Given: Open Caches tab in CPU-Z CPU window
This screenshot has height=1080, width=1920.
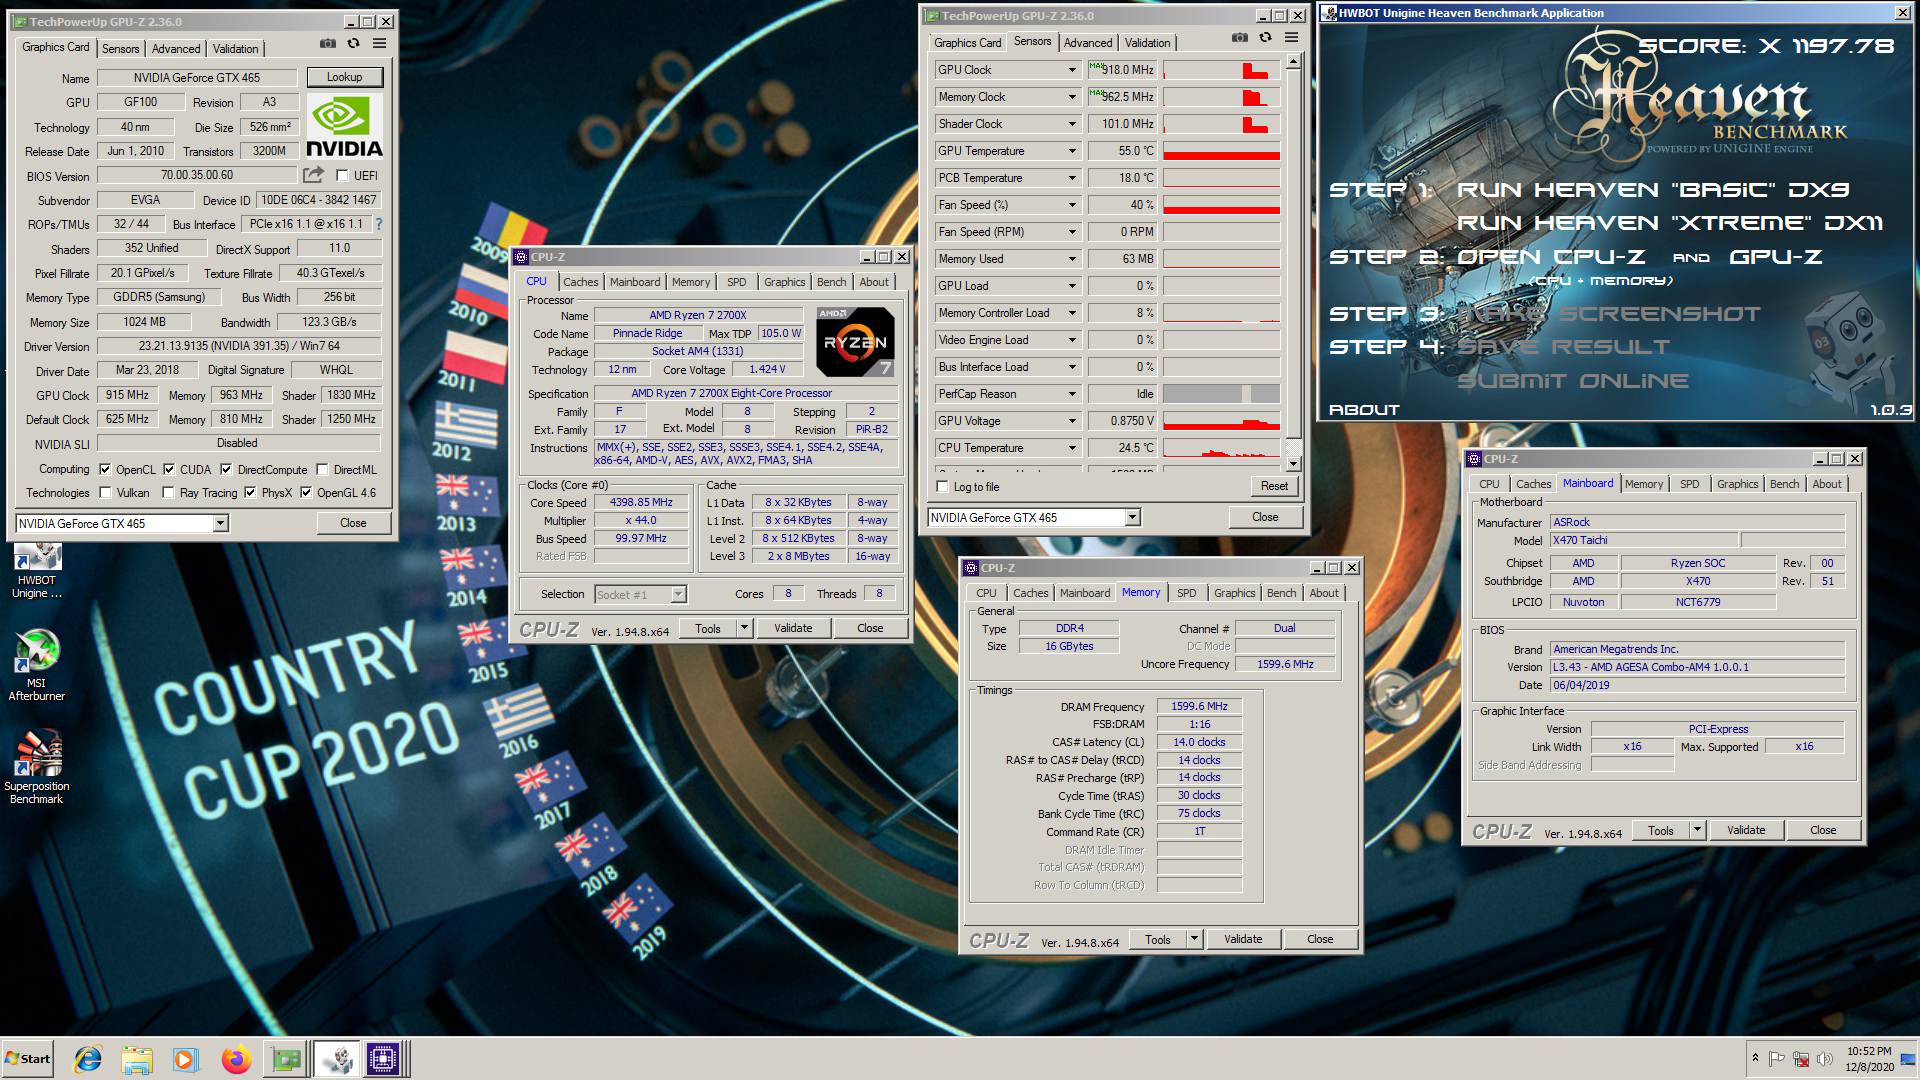Looking at the screenshot, I should tap(580, 282).
